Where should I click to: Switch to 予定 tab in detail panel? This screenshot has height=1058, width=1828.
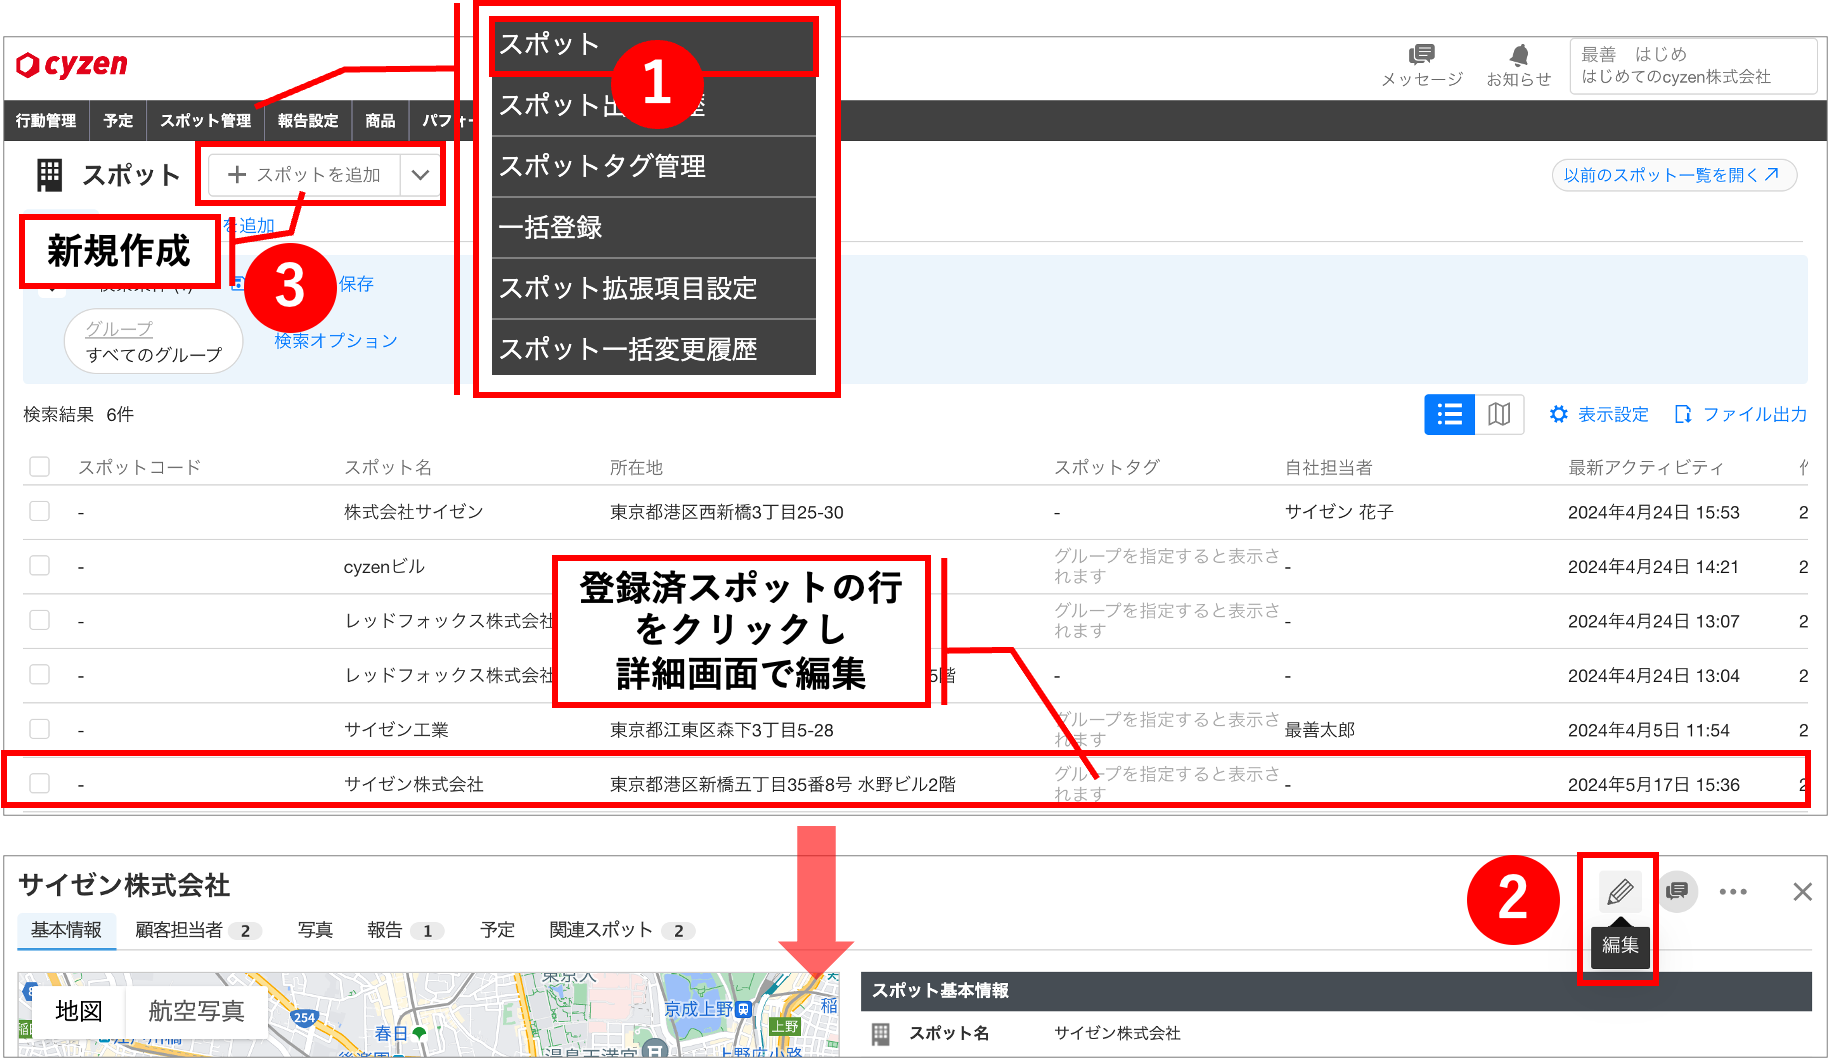tap(497, 930)
